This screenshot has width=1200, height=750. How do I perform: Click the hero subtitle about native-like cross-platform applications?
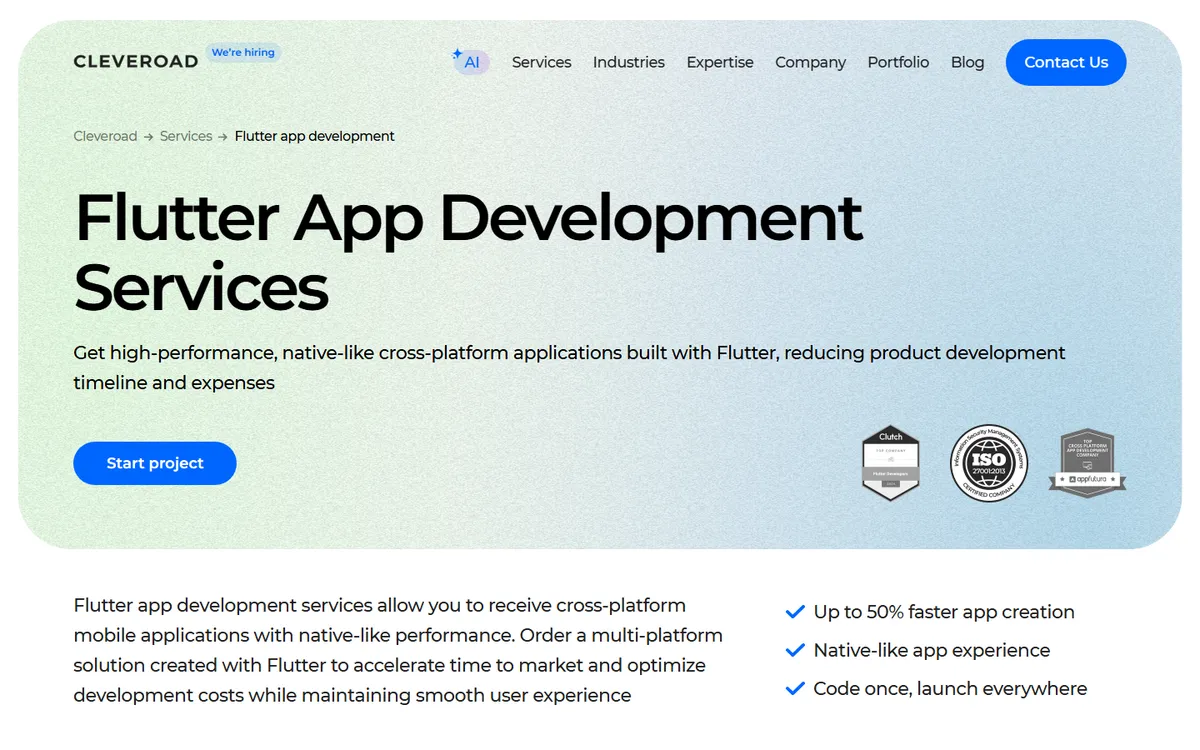(569, 367)
